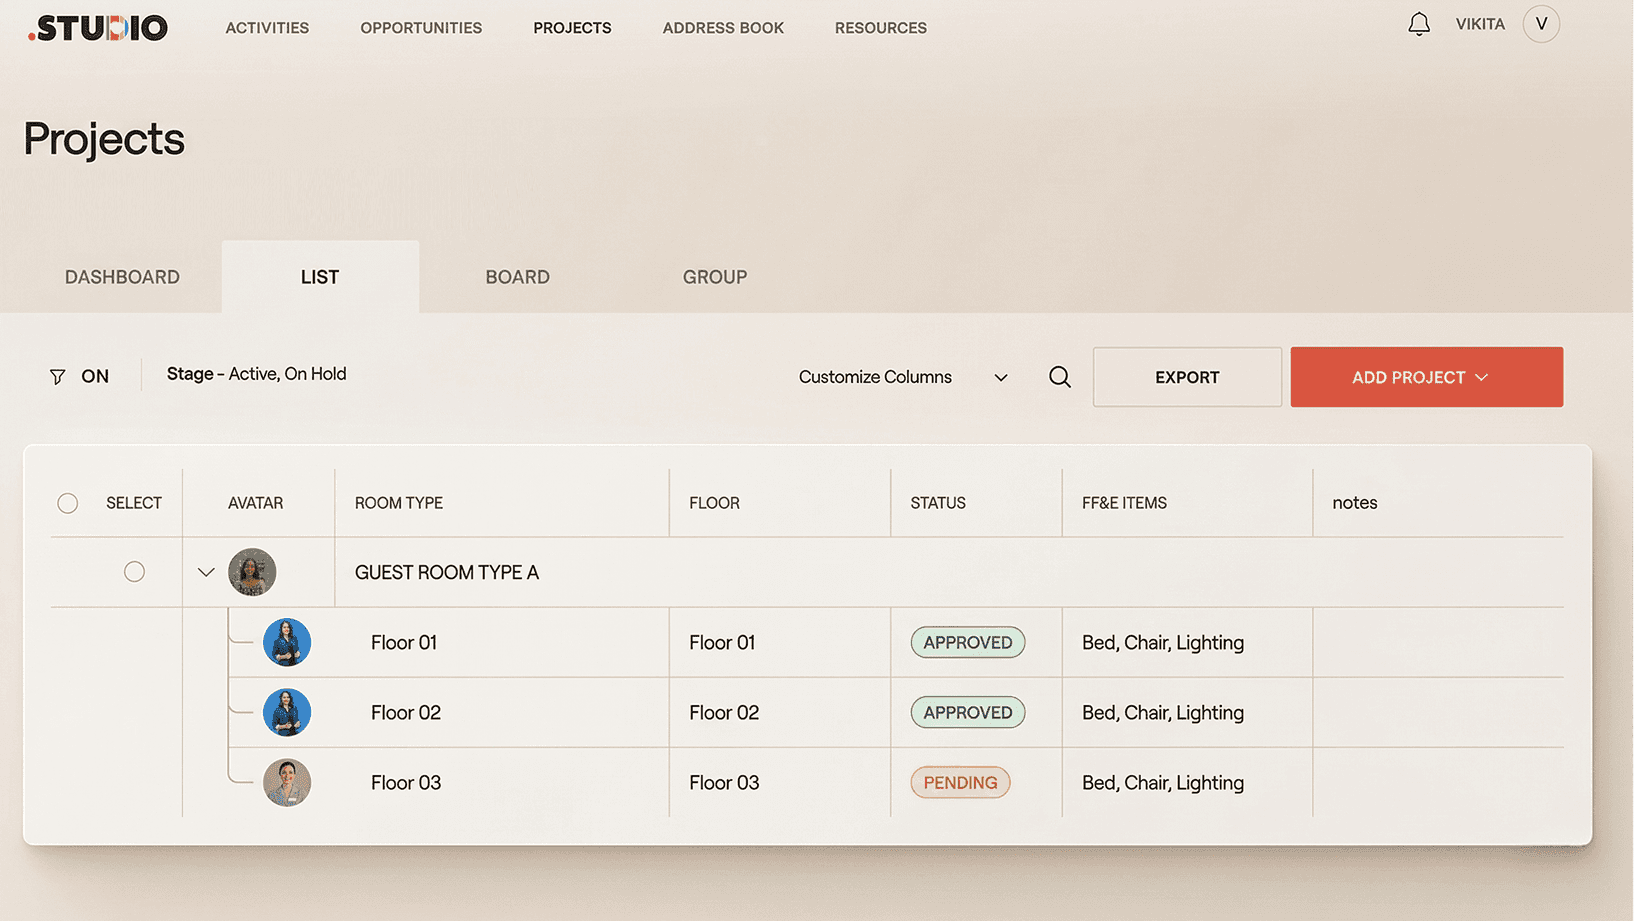Viewport: 1634px width, 921px height.
Task: Open the VIKITA profile avatar menu
Action: 1541,23
